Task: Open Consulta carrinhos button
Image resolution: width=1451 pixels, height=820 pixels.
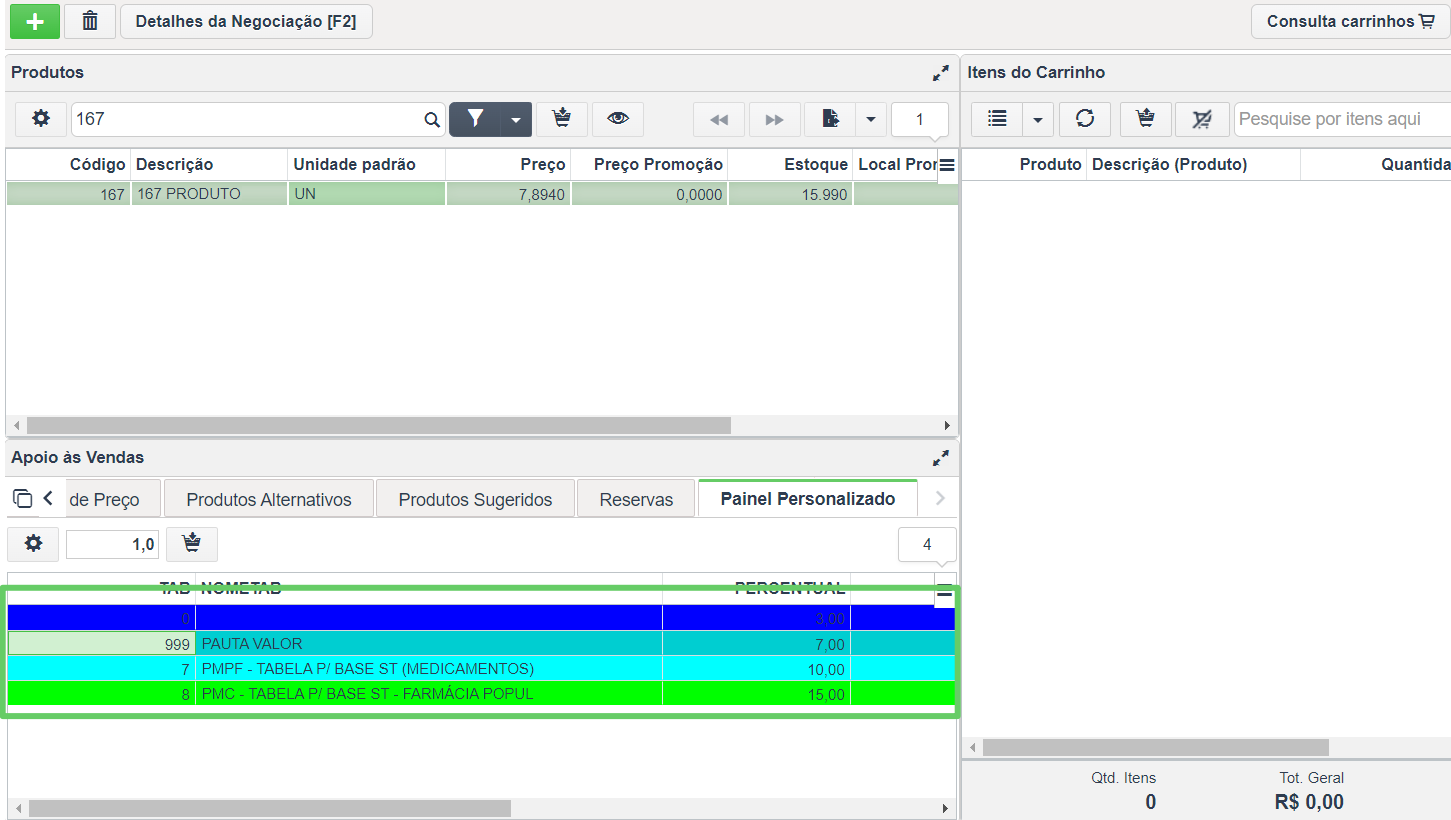Action: [x=1350, y=21]
